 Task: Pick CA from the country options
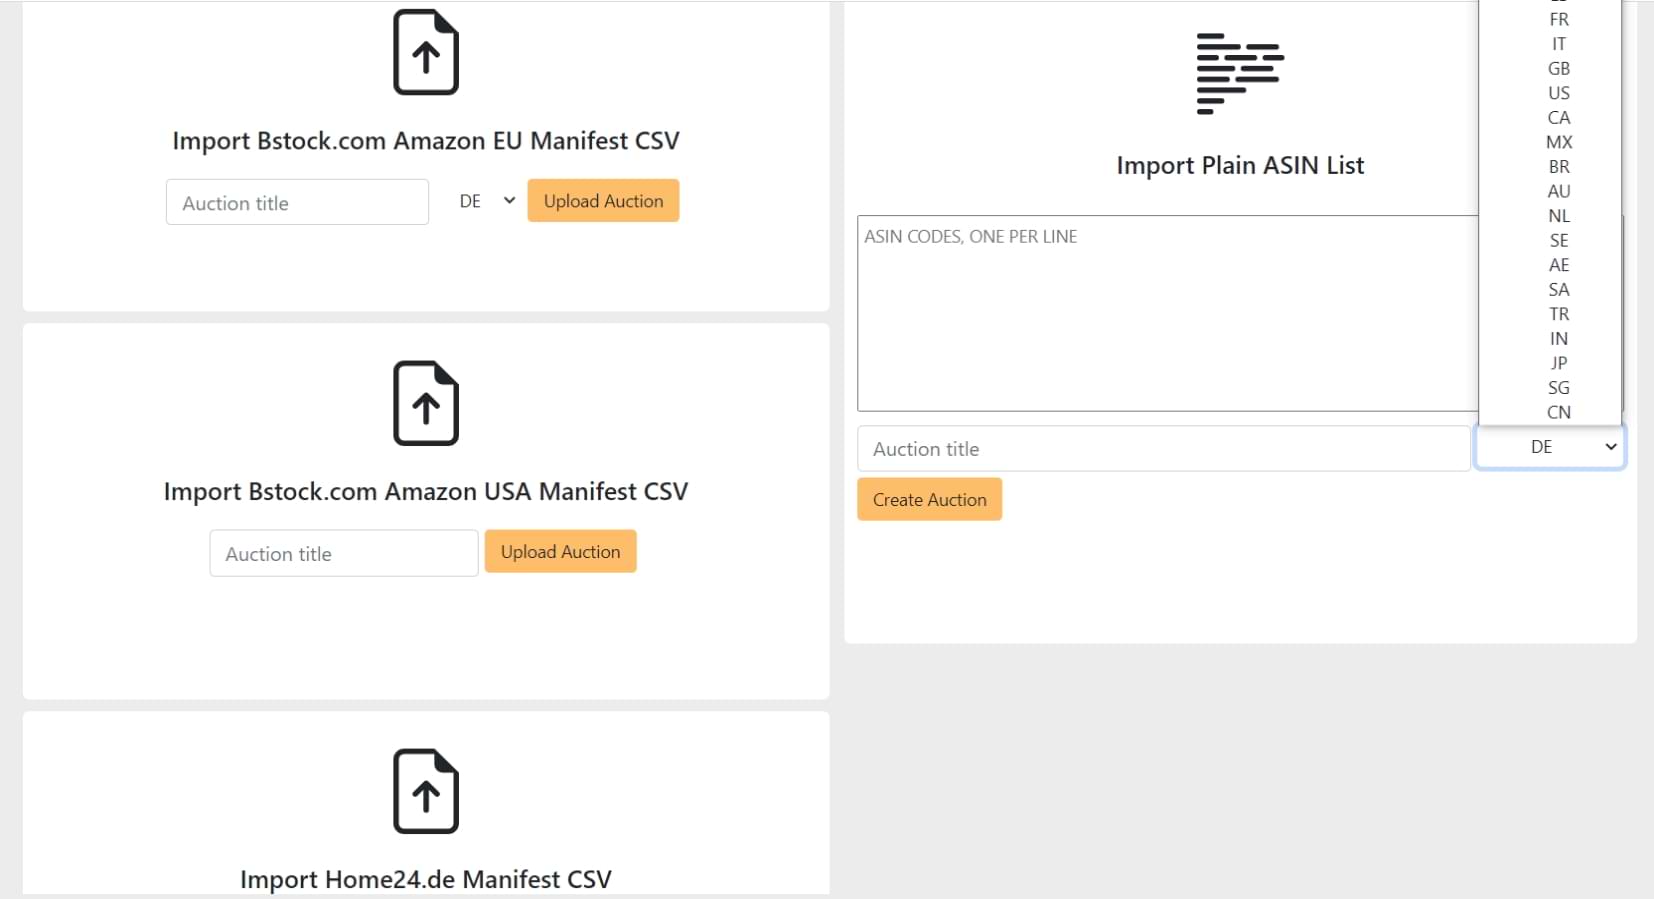(1559, 117)
